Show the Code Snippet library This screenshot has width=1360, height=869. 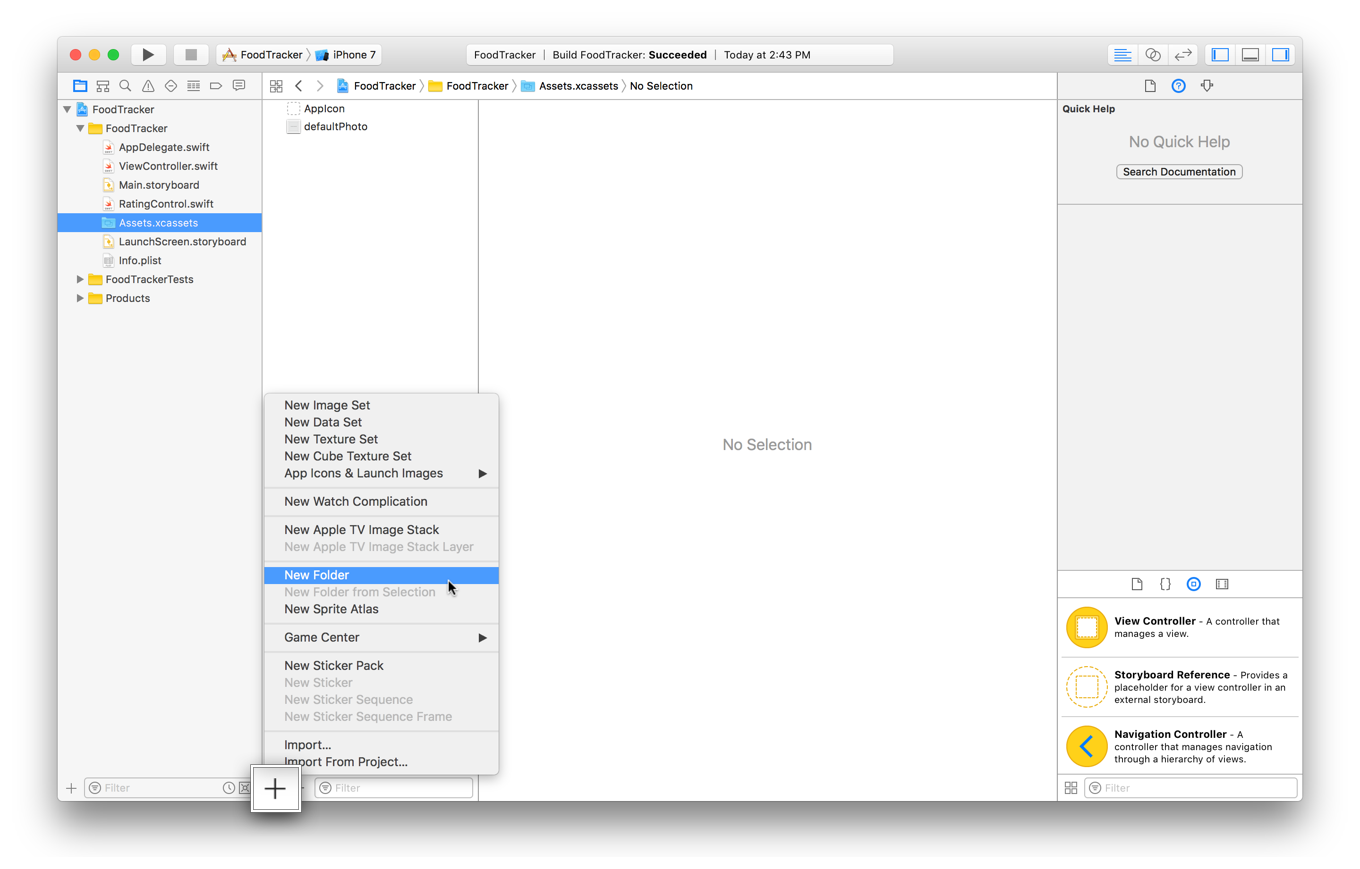pyautogui.click(x=1165, y=584)
